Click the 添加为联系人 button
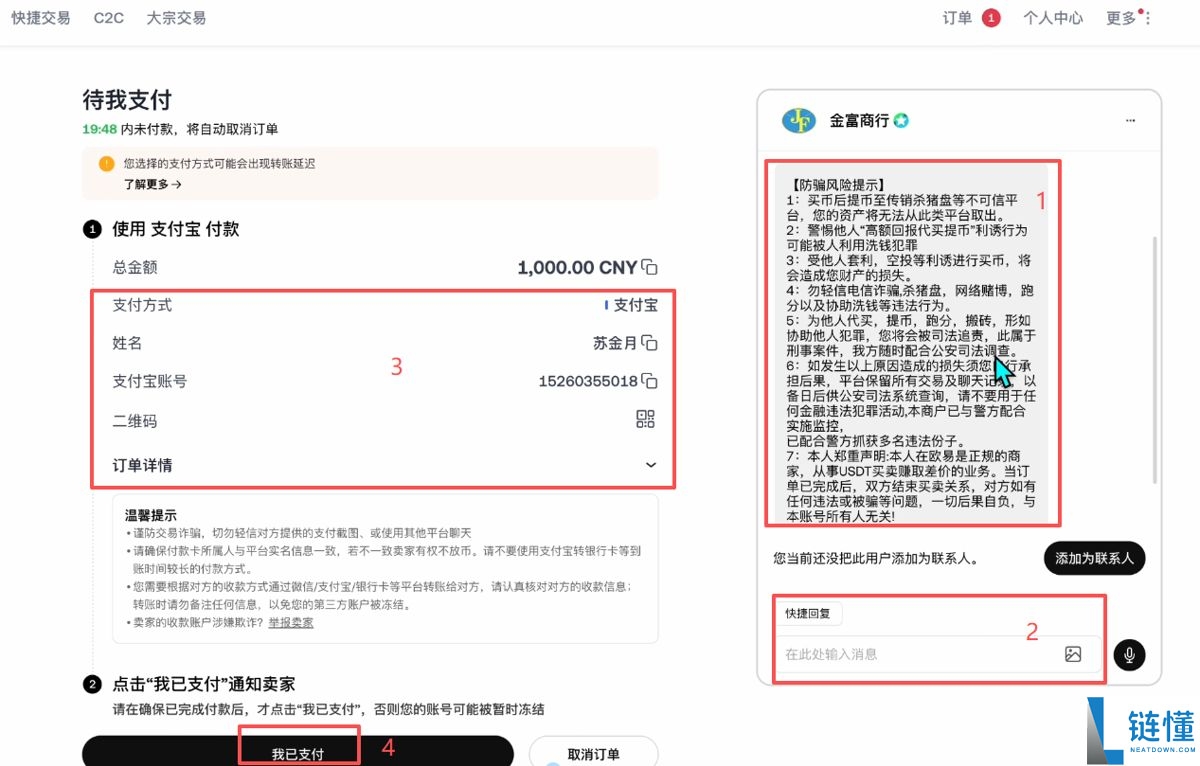Viewport: 1200px width, 766px height. (1094, 558)
